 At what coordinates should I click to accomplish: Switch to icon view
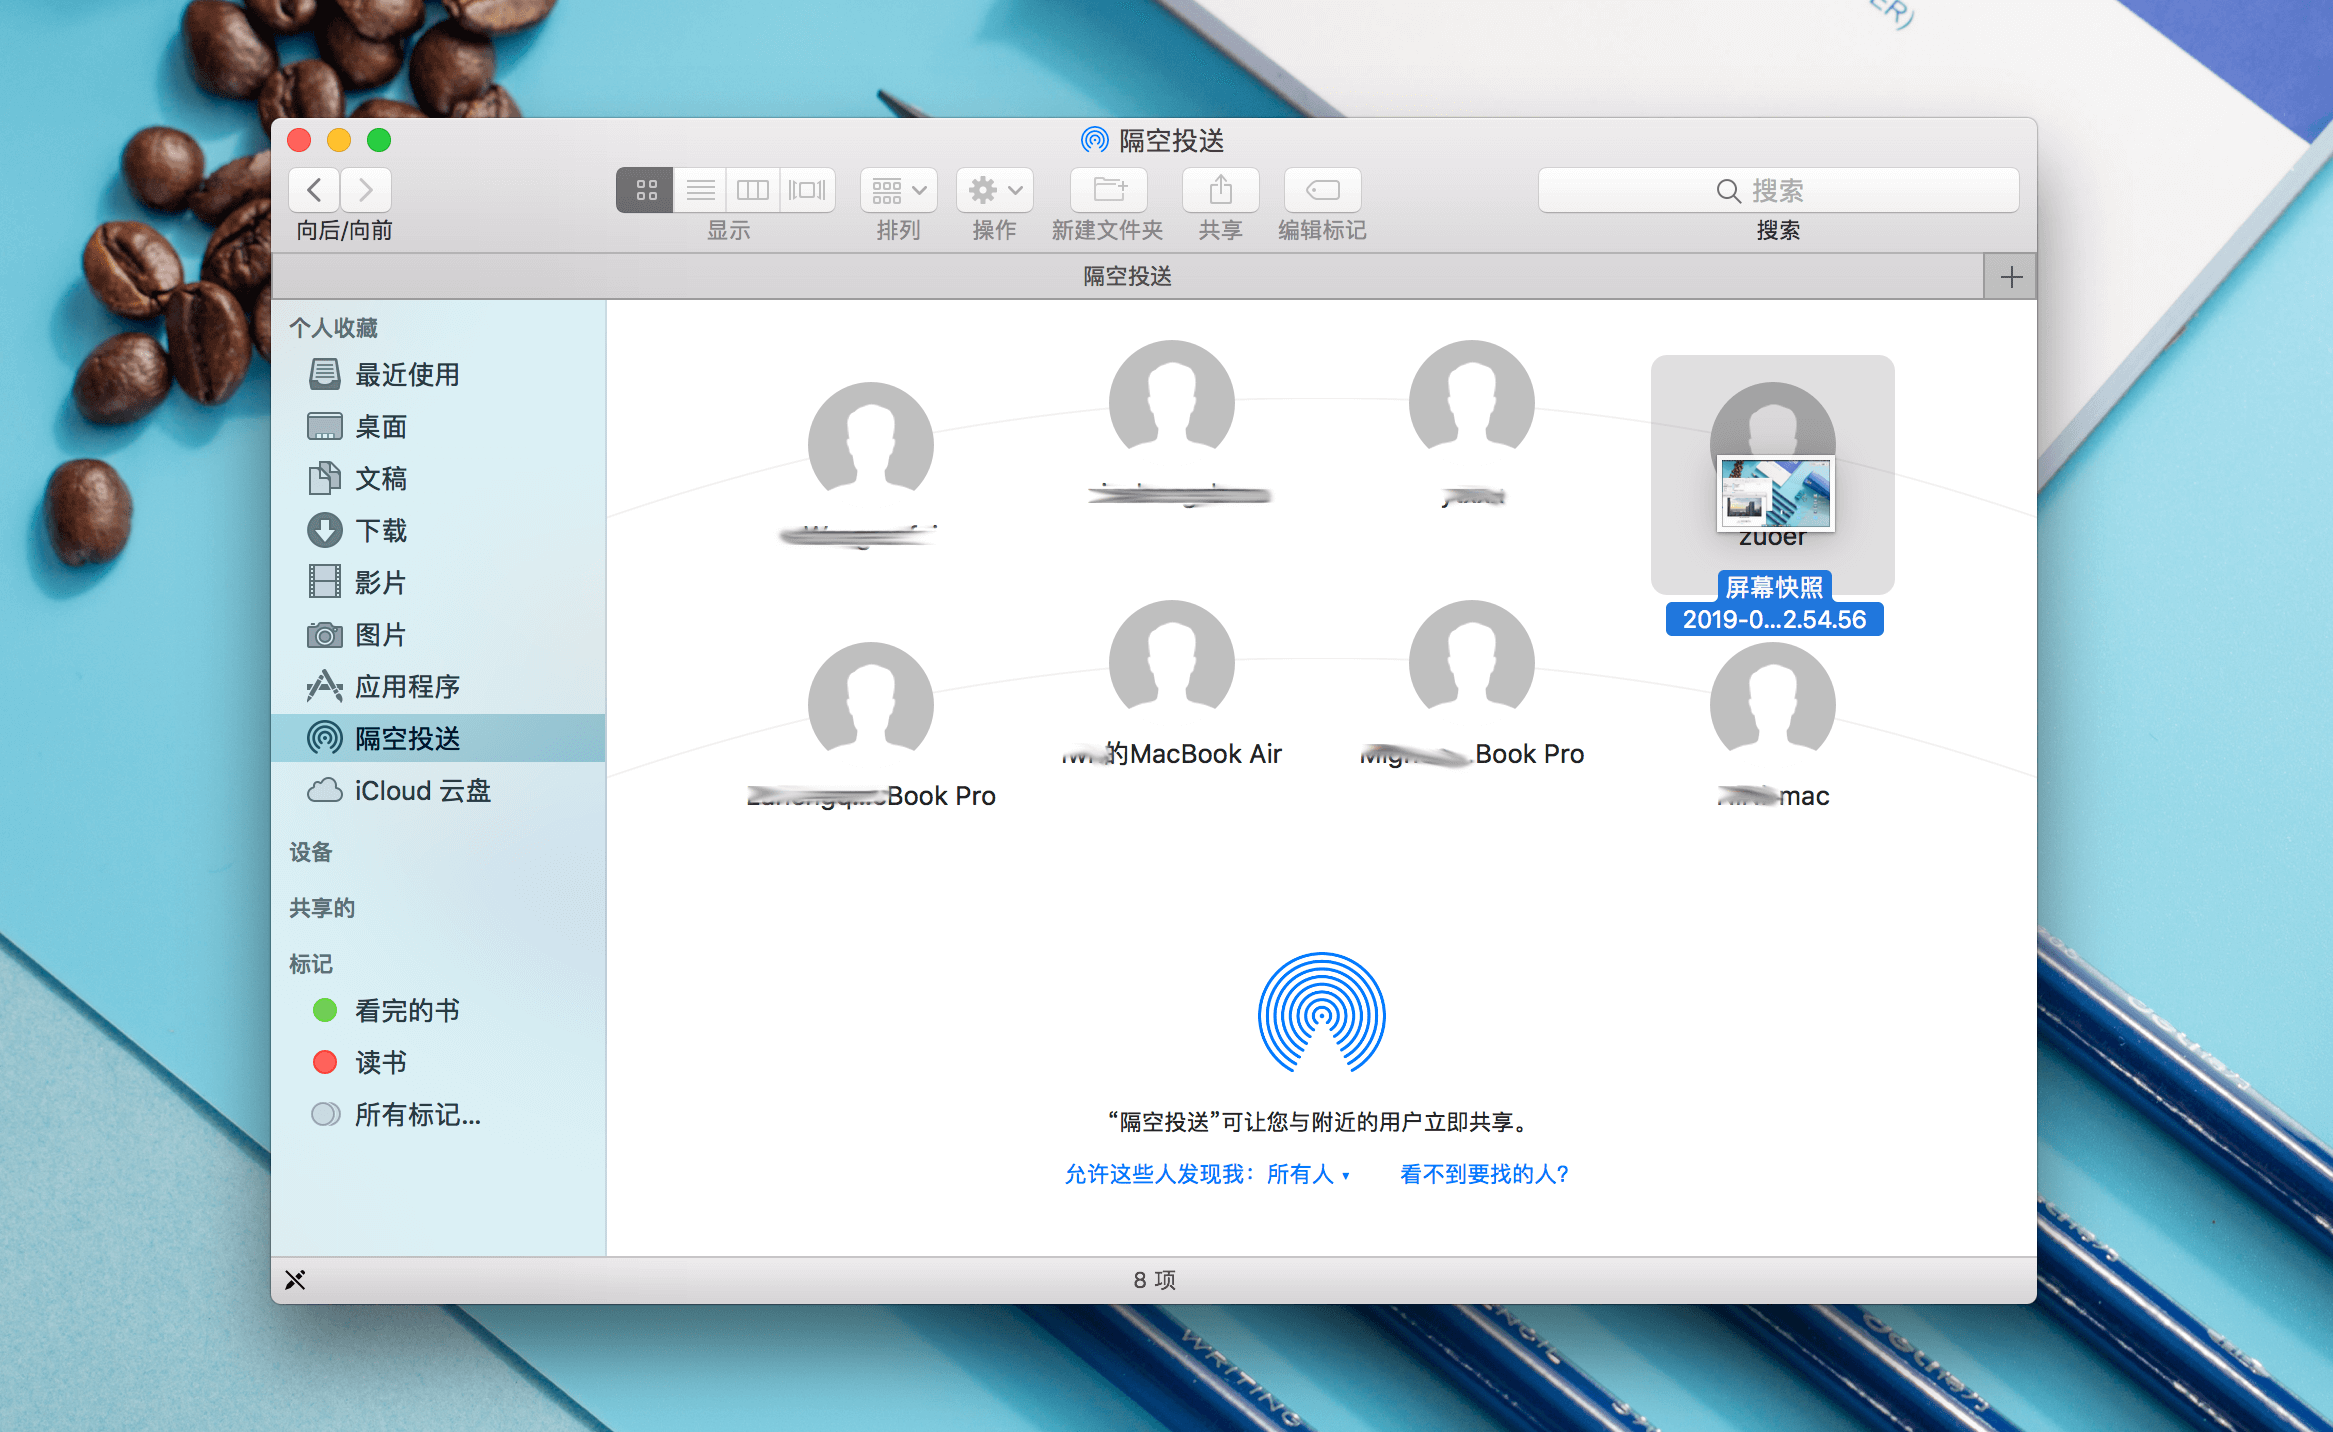(645, 190)
